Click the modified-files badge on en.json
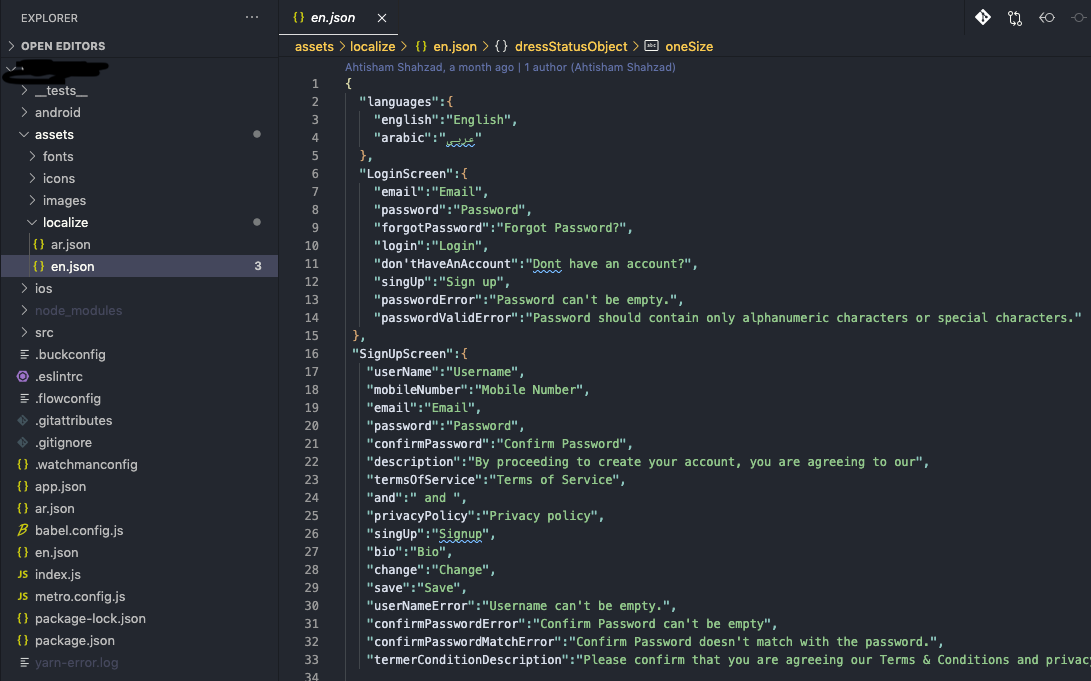The image size is (1091, 681). coord(258,266)
